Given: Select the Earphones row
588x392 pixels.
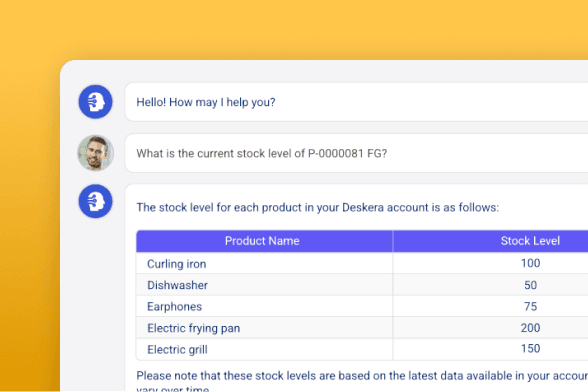Looking at the screenshot, I should 362,306.
